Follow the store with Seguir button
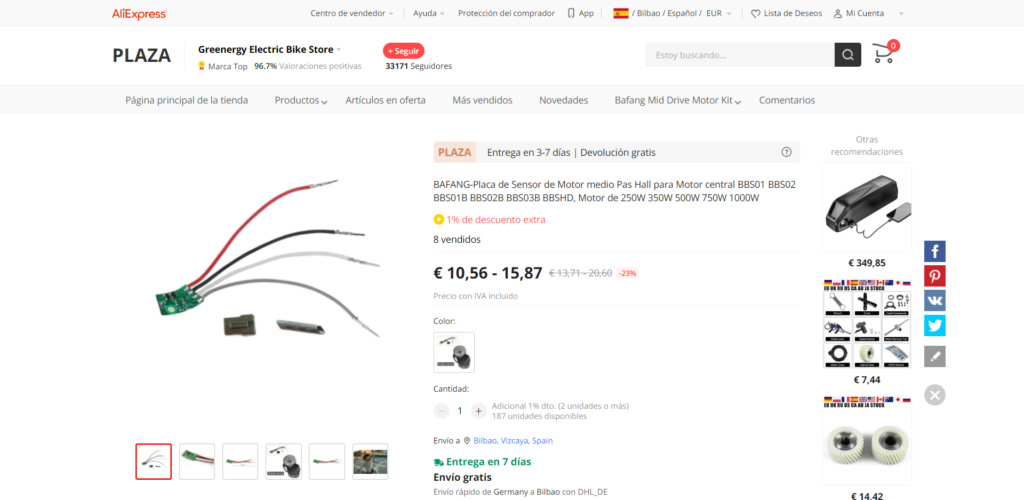The height and width of the screenshot is (500, 1024). coord(404,51)
